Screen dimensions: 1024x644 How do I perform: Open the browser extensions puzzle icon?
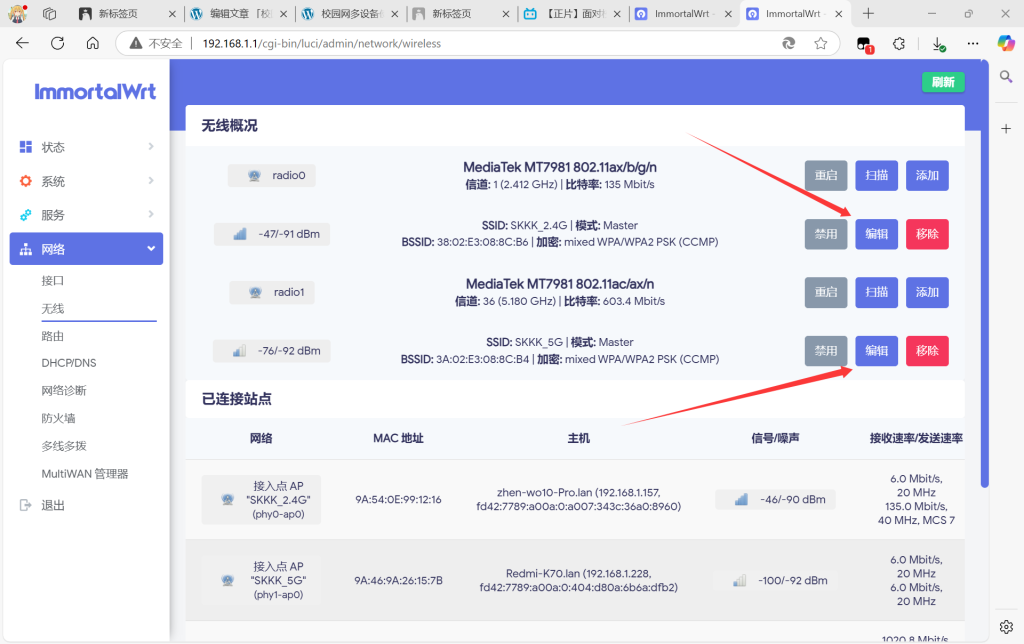tap(898, 43)
